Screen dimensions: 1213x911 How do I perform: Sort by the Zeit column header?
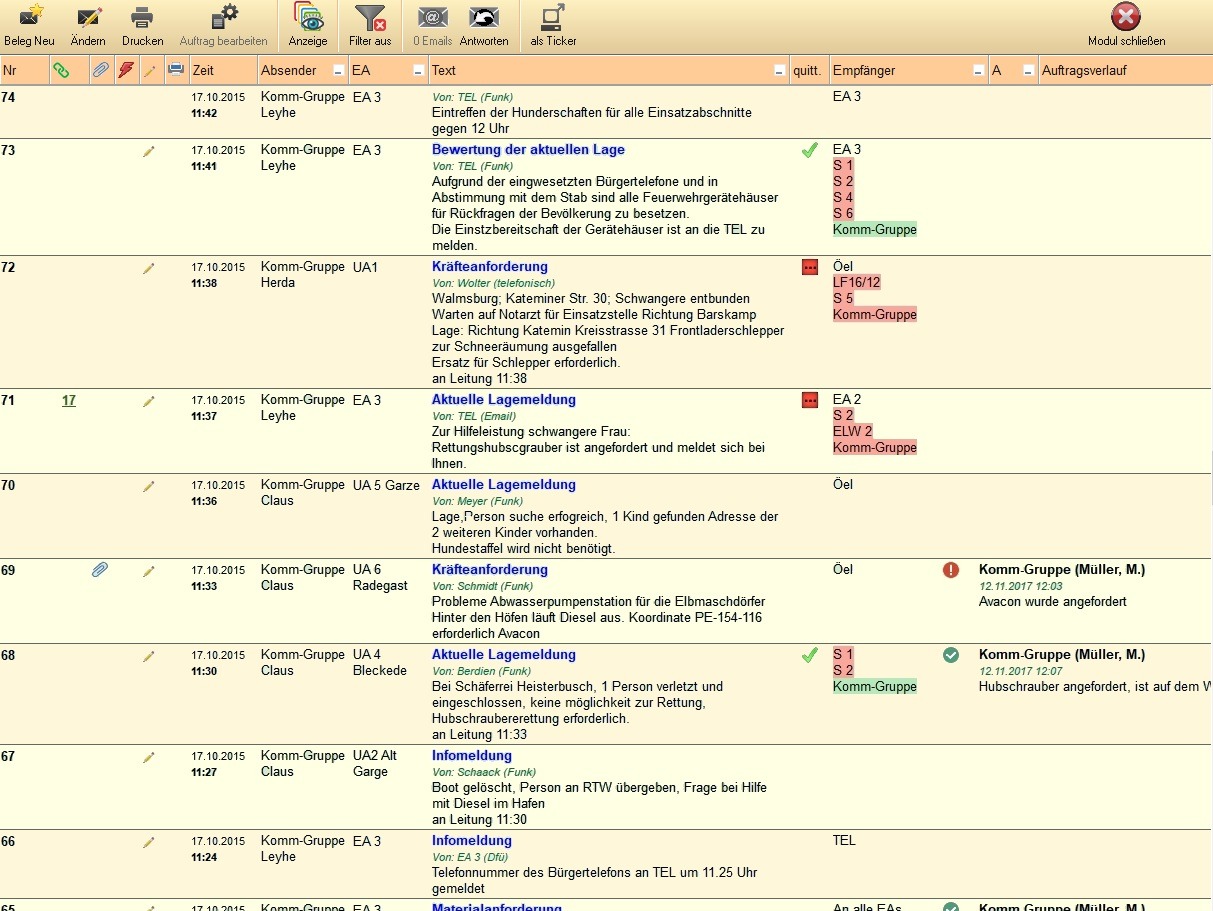(x=203, y=71)
